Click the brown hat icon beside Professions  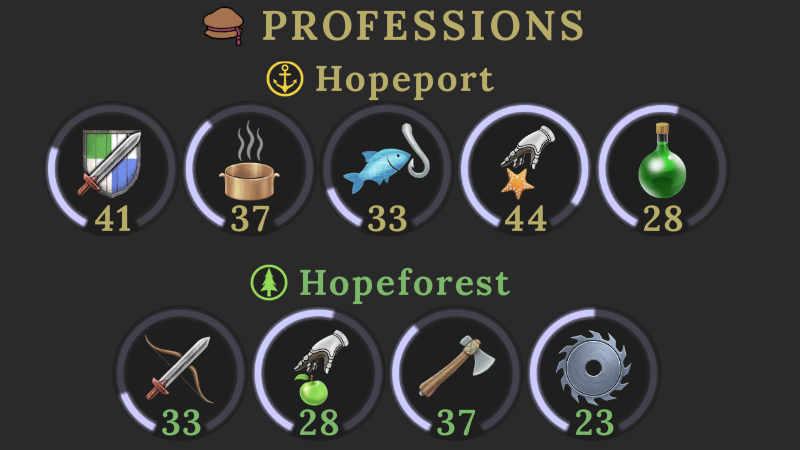point(223,26)
